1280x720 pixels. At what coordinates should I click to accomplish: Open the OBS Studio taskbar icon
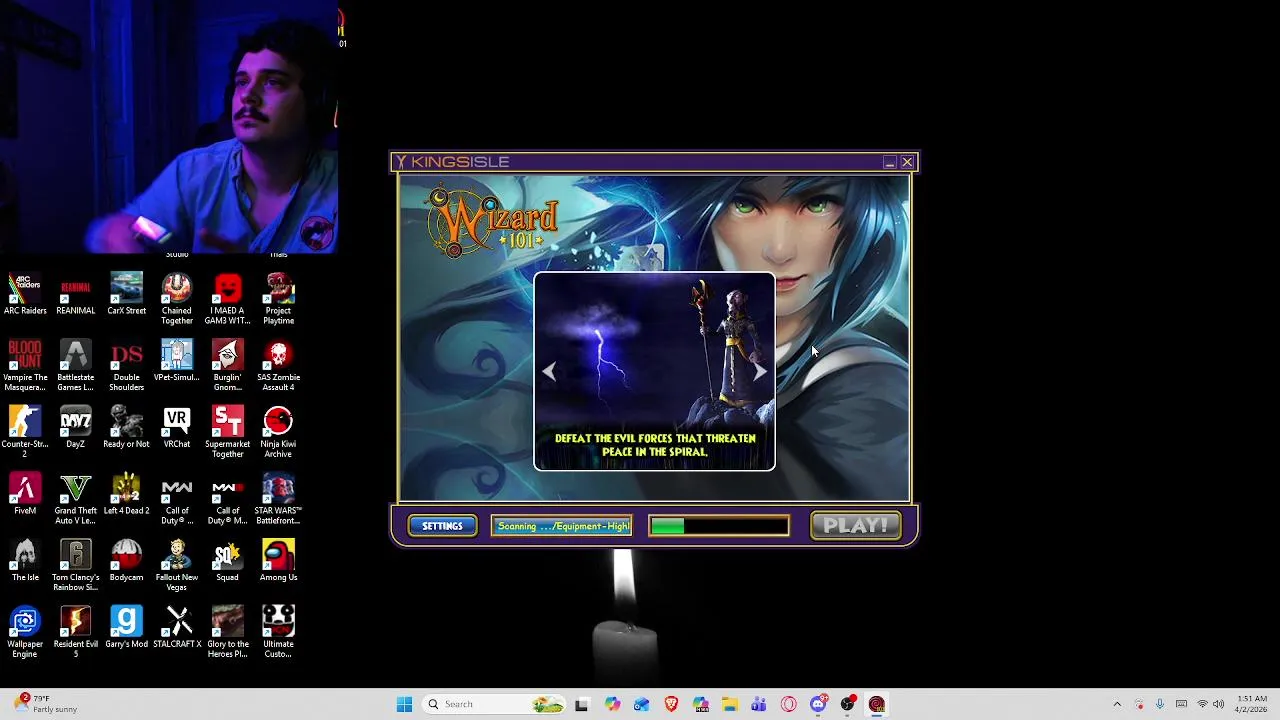[x=848, y=704]
